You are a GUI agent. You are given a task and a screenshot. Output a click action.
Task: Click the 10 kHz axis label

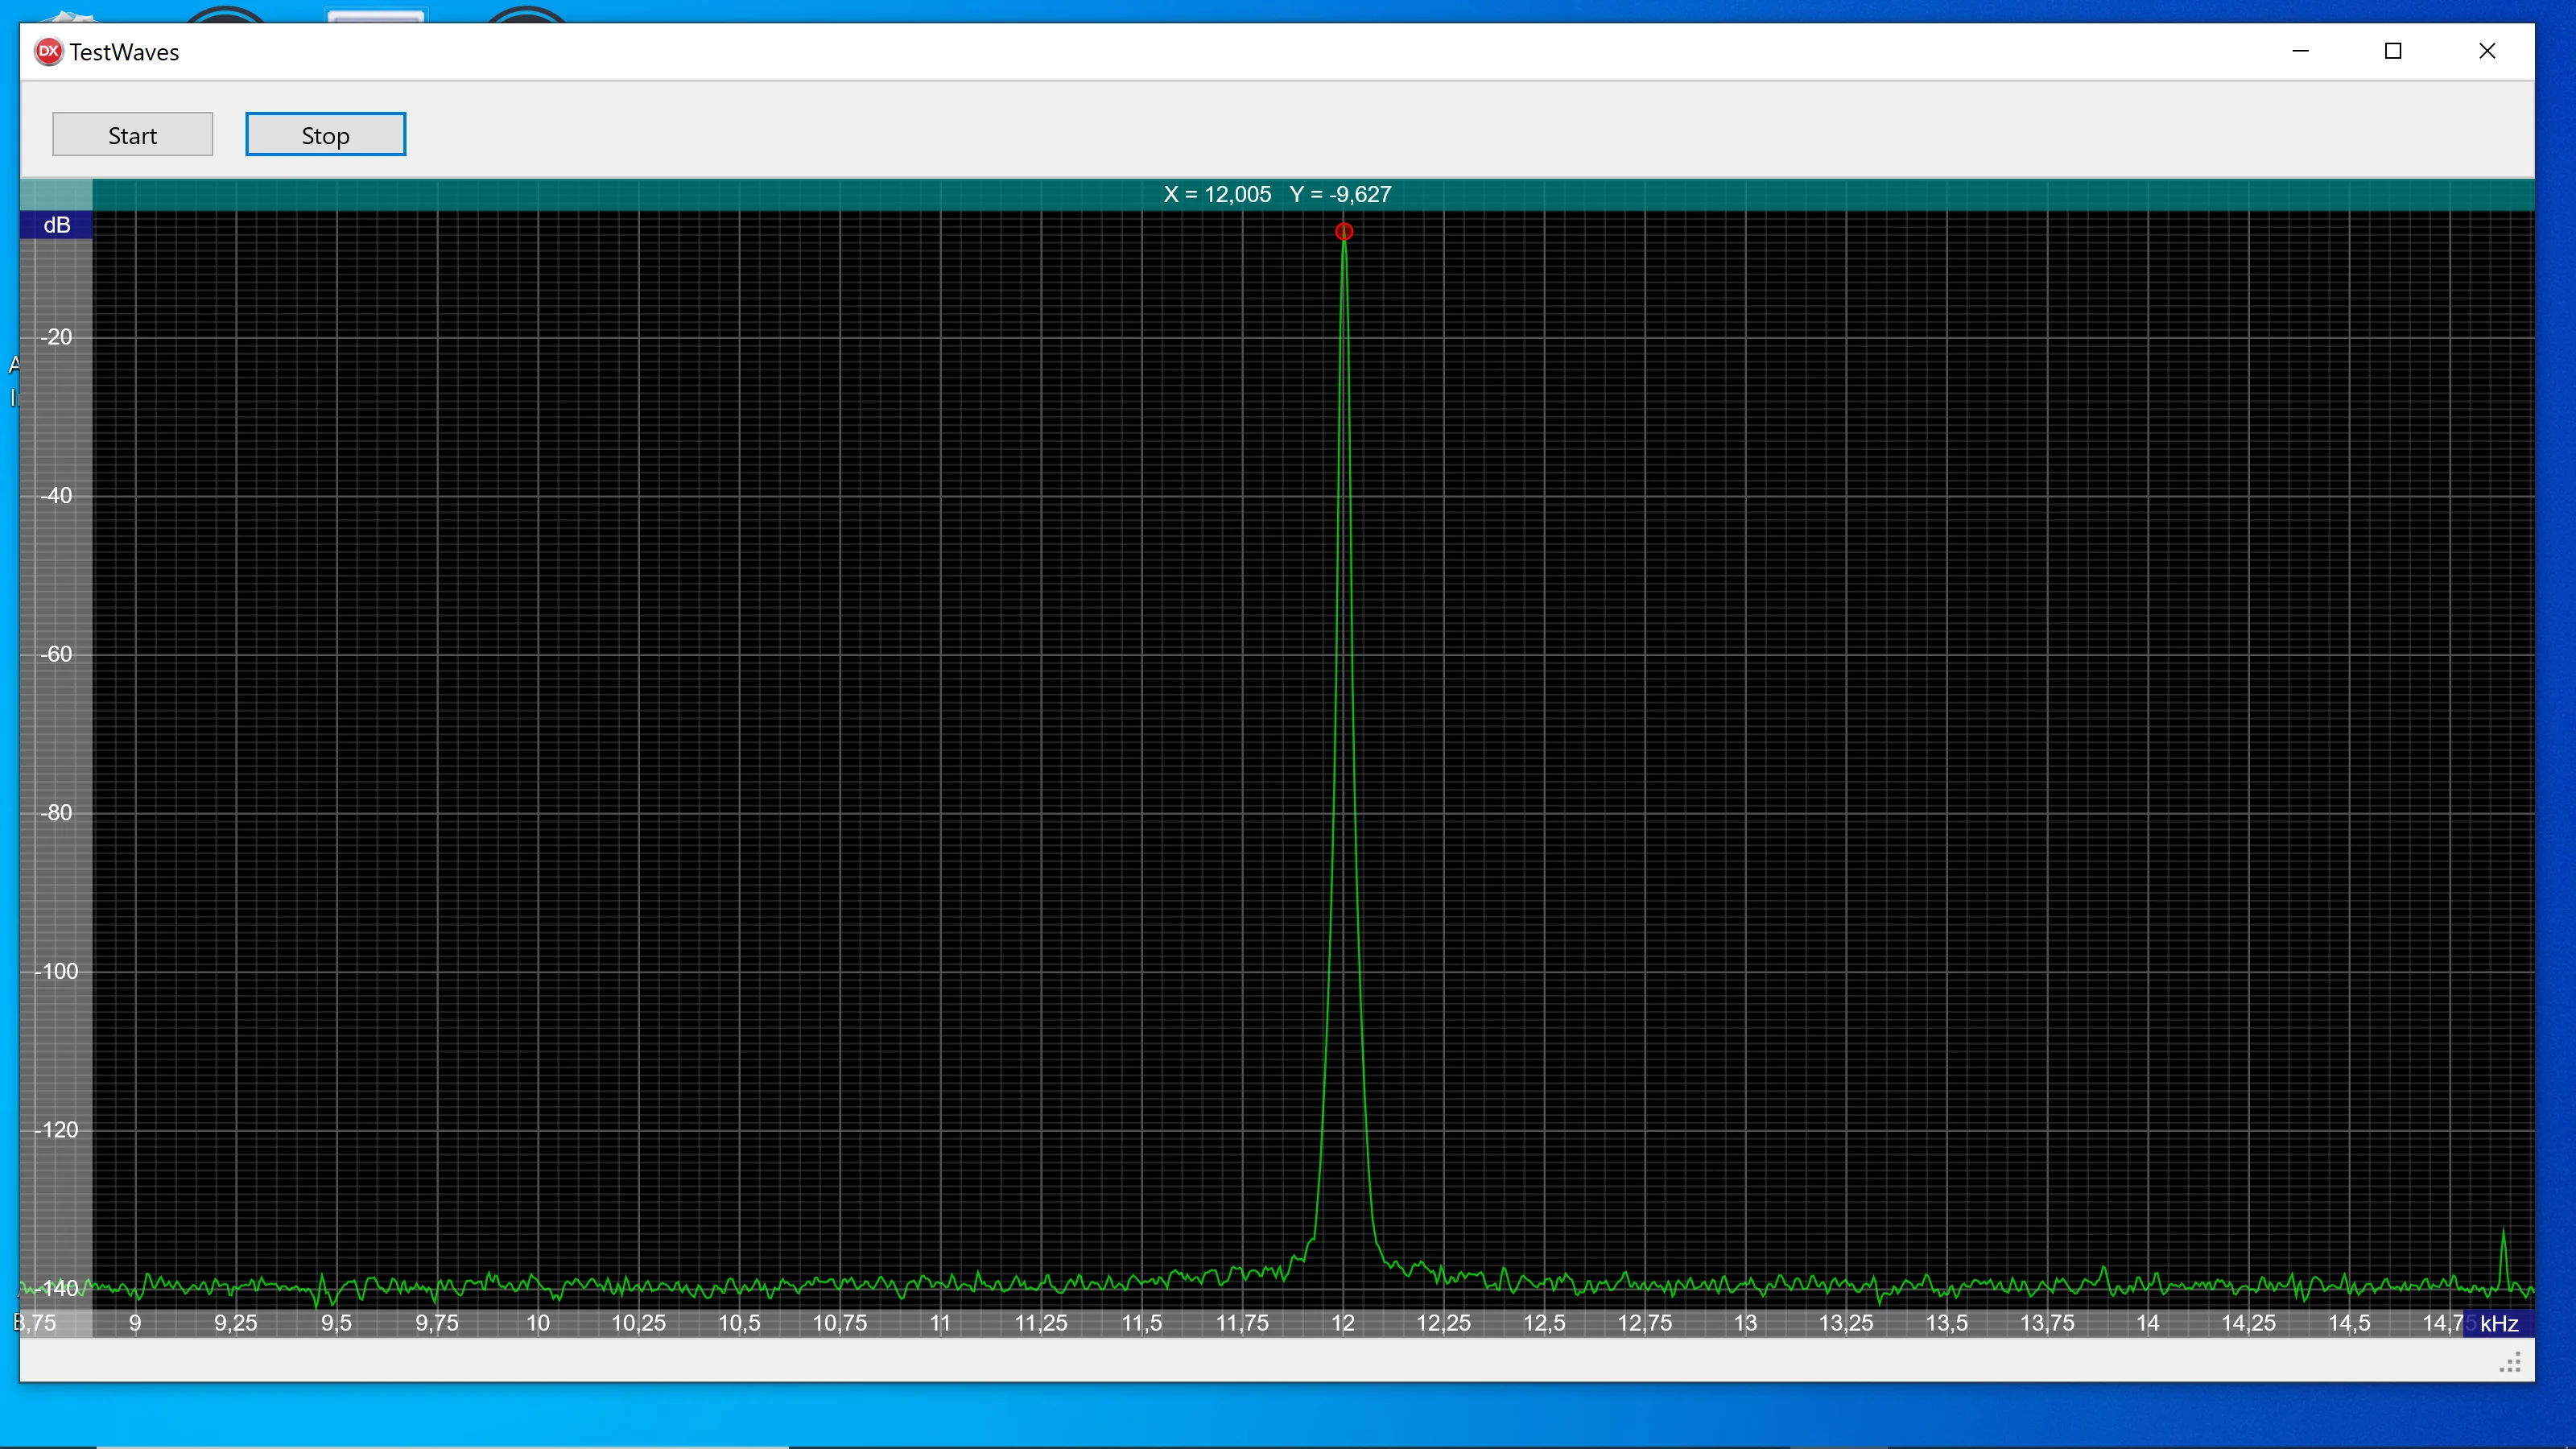click(x=538, y=1323)
